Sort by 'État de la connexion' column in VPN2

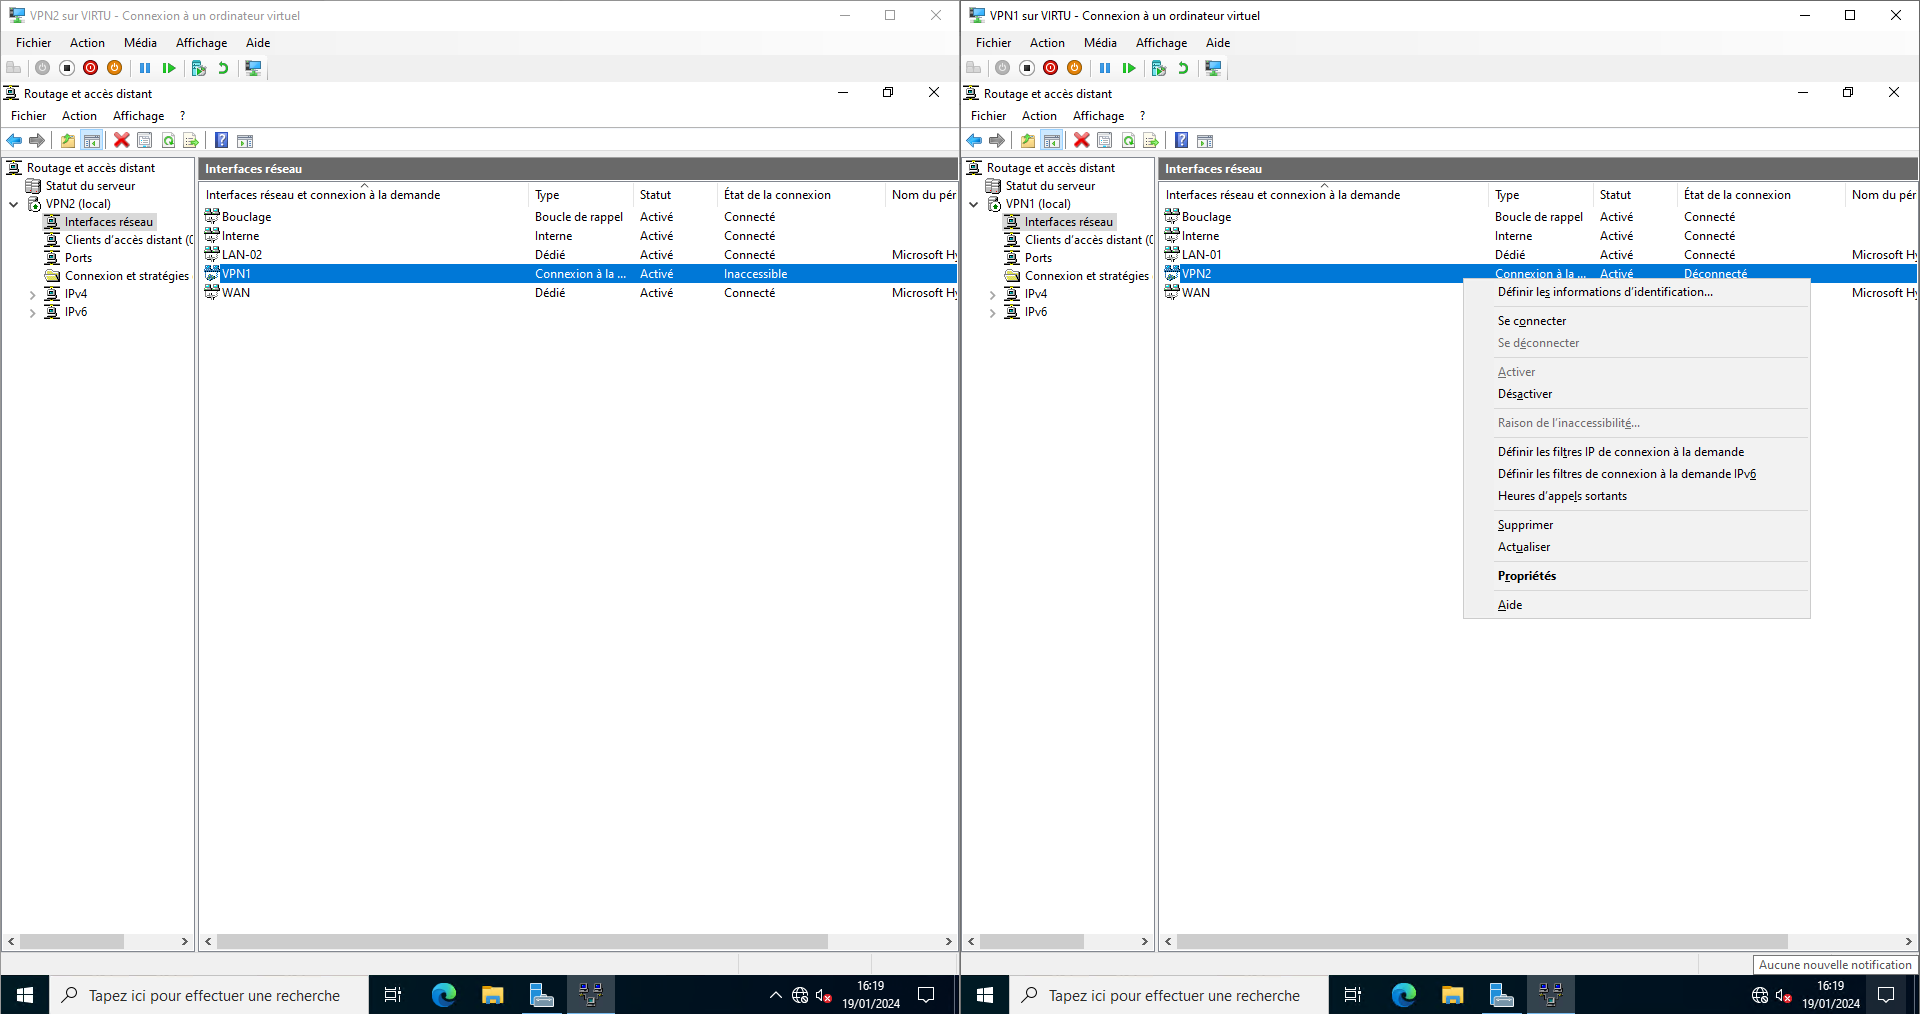coord(777,195)
